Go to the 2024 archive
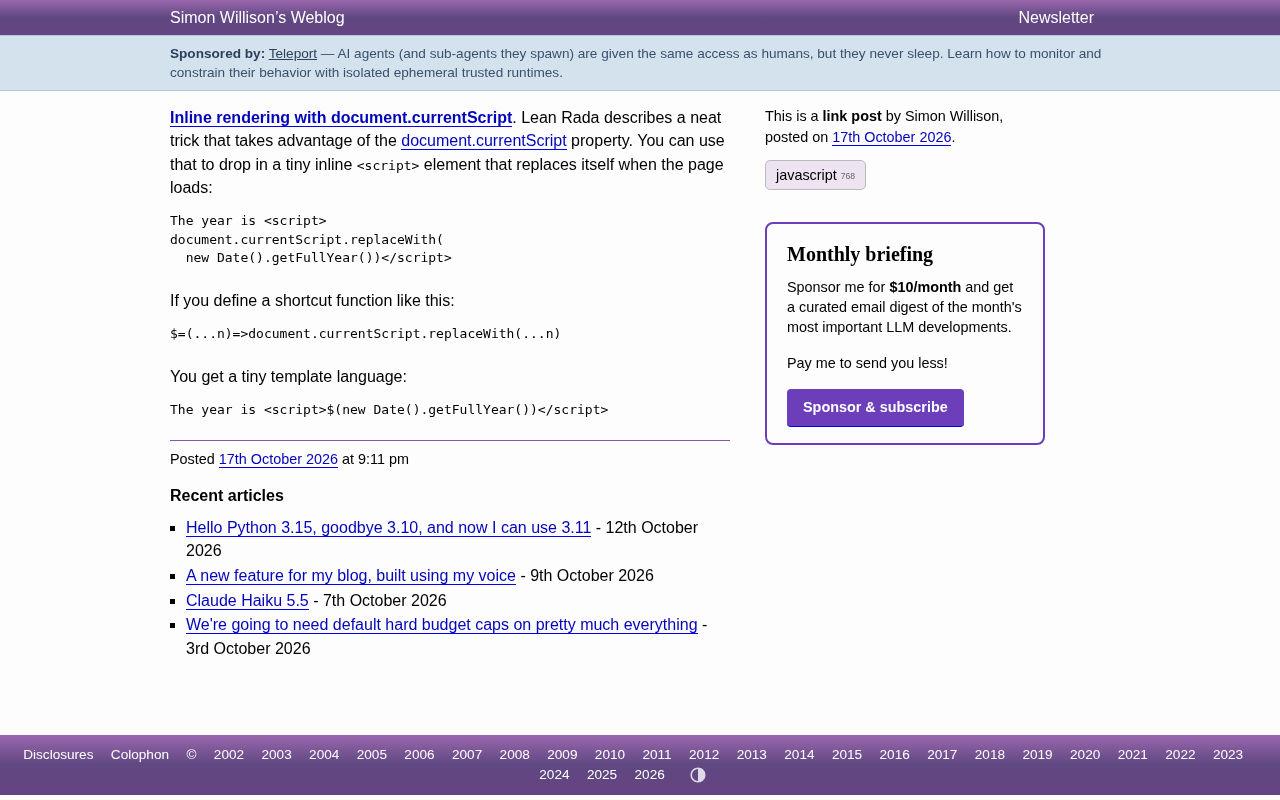Viewport: 1280px width, 800px height. [554, 775]
